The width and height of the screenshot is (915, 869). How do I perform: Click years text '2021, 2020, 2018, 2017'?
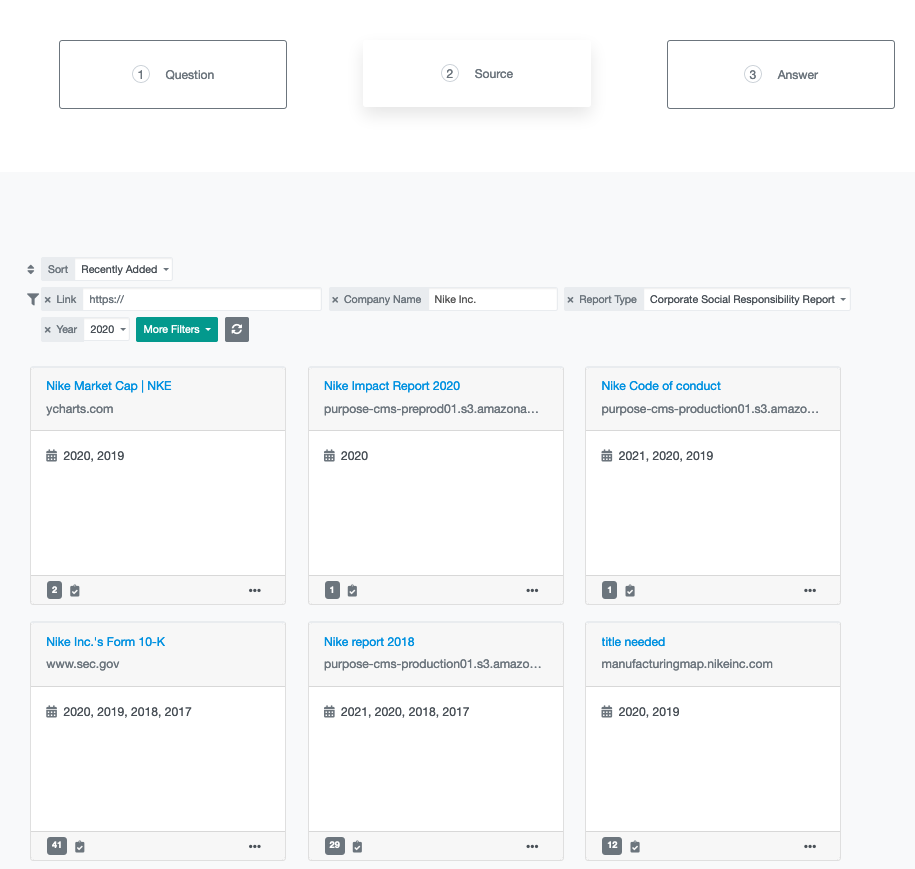405,711
